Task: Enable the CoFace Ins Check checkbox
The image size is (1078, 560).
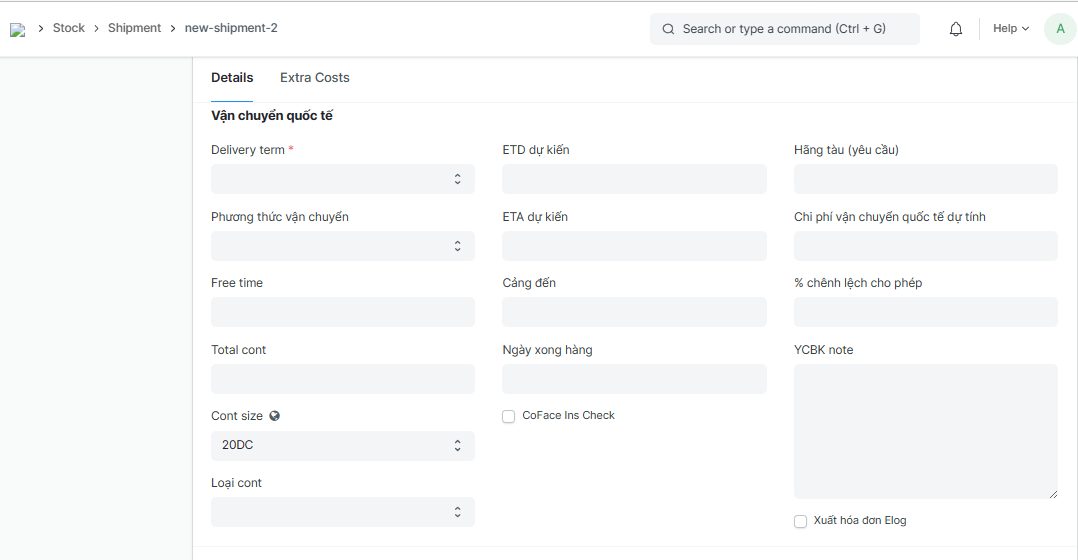Action: [x=508, y=416]
